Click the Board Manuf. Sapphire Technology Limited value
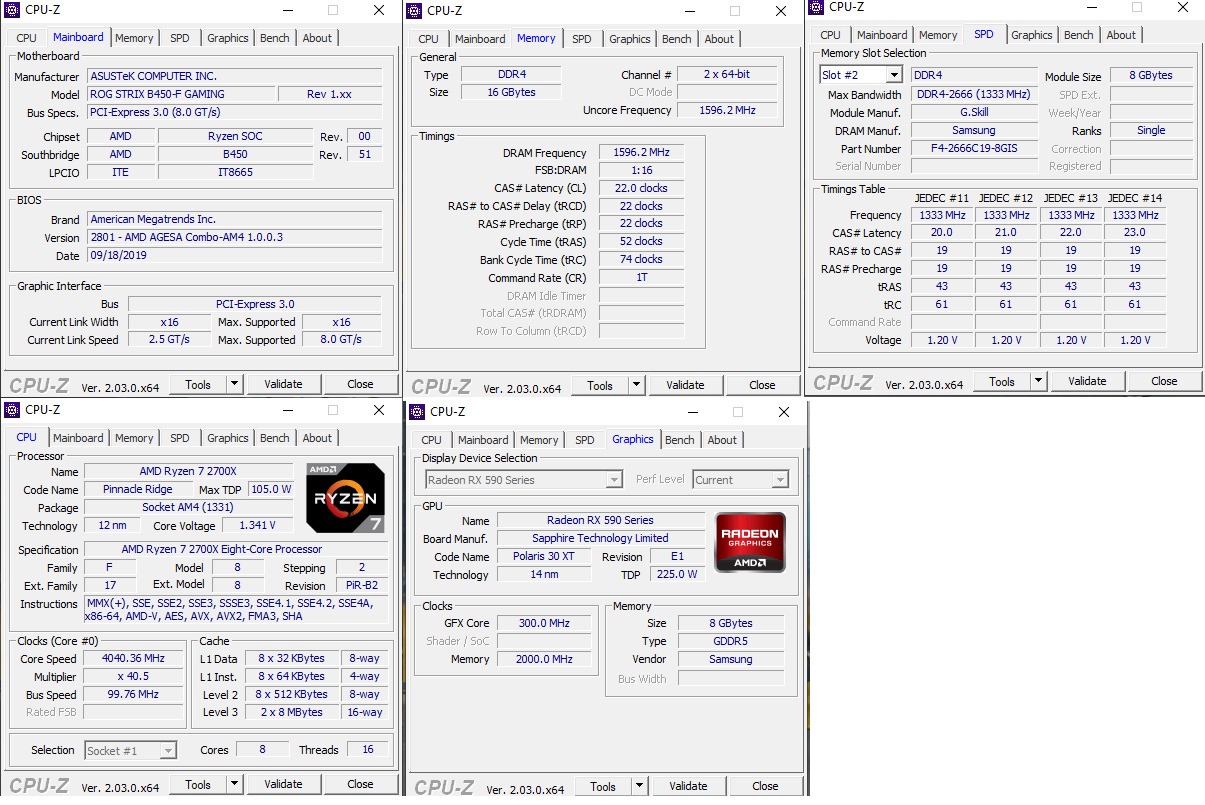Image resolution: width=1205 pixels, height=805 pixels. pos(600,539)
